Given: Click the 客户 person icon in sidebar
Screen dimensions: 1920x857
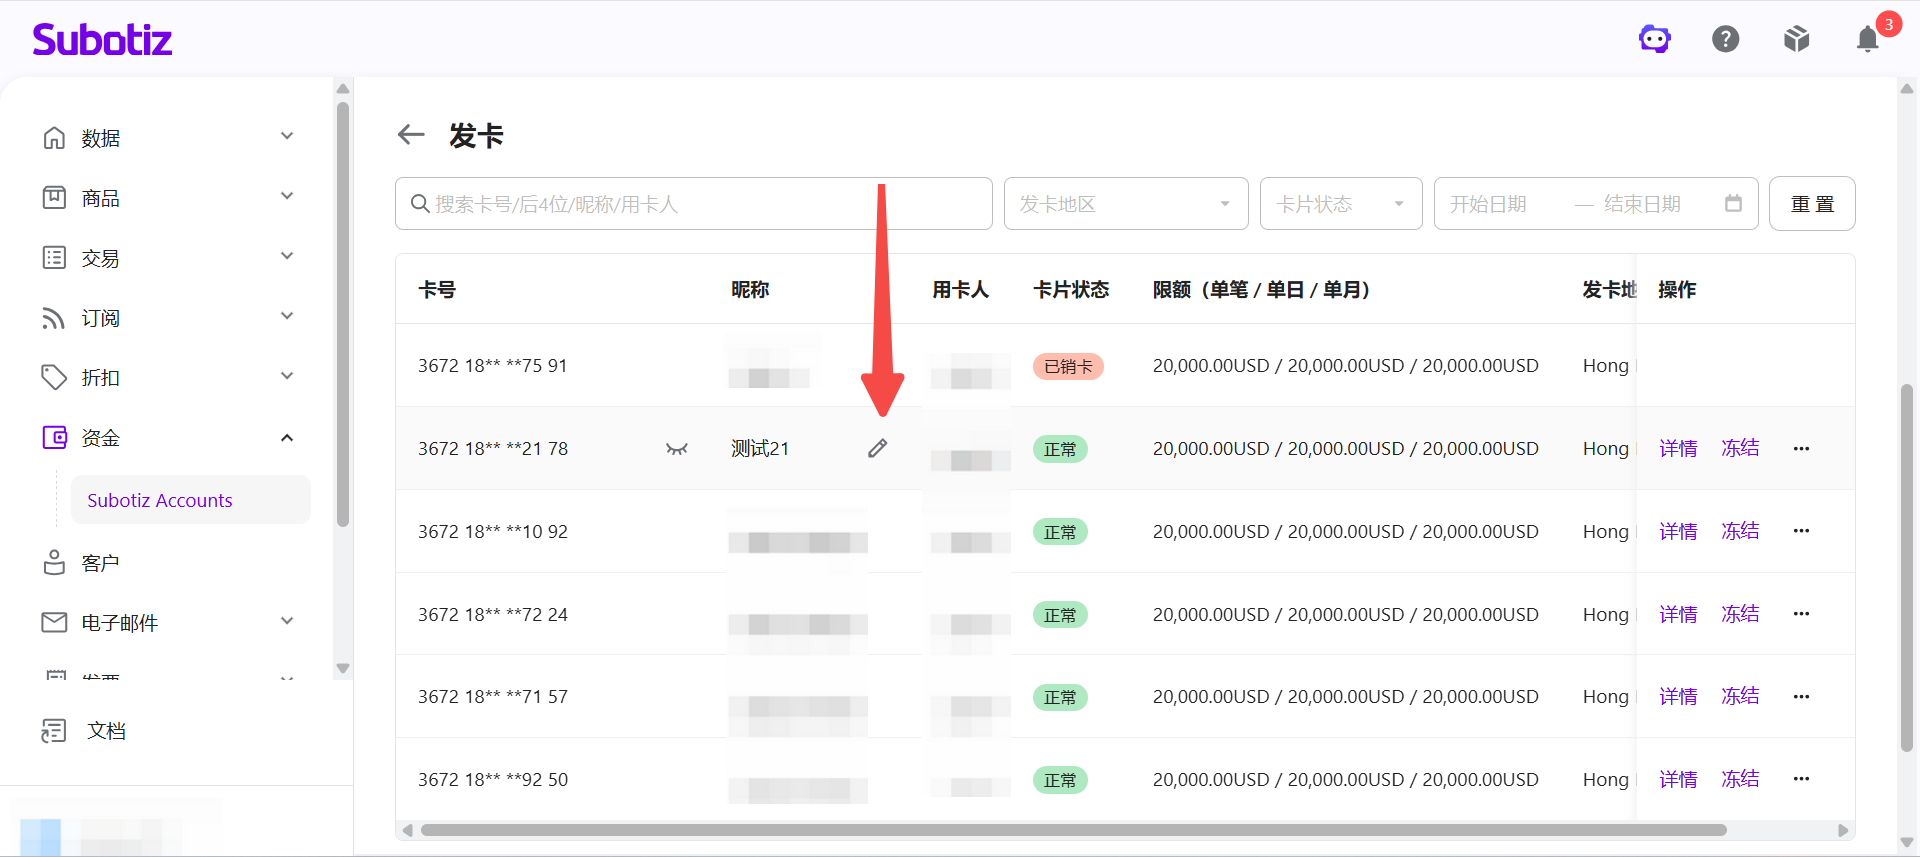Looking at the screenshot, I should 54,562.
